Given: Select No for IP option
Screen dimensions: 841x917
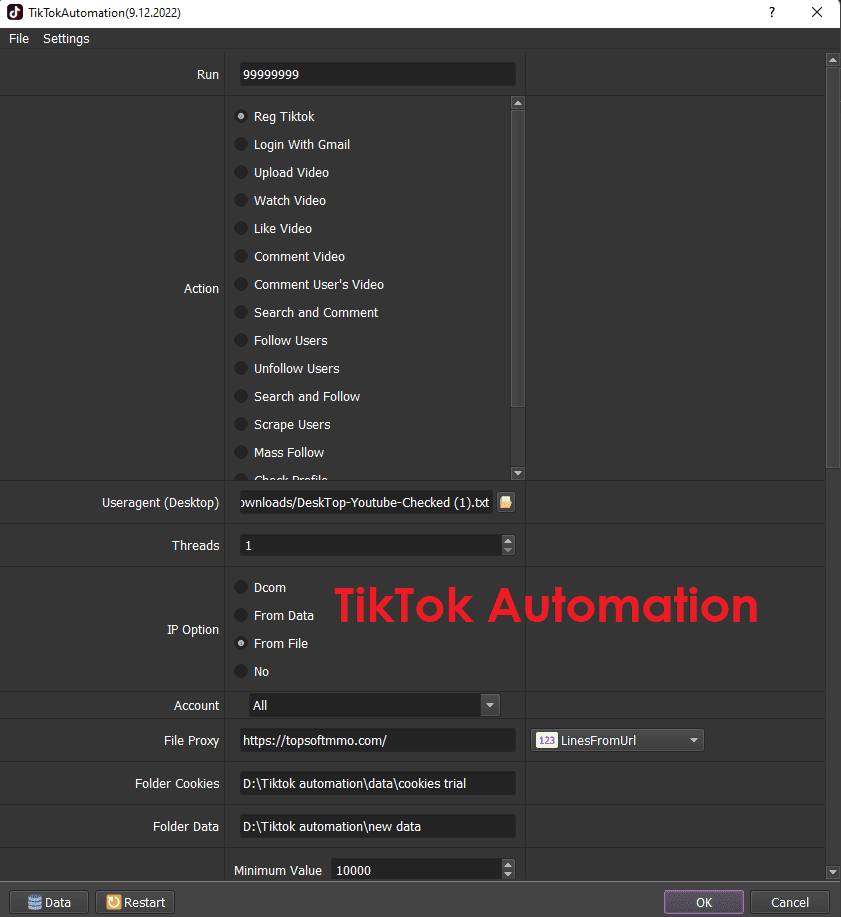Looking at the screenshot, I should pos(252,672).
